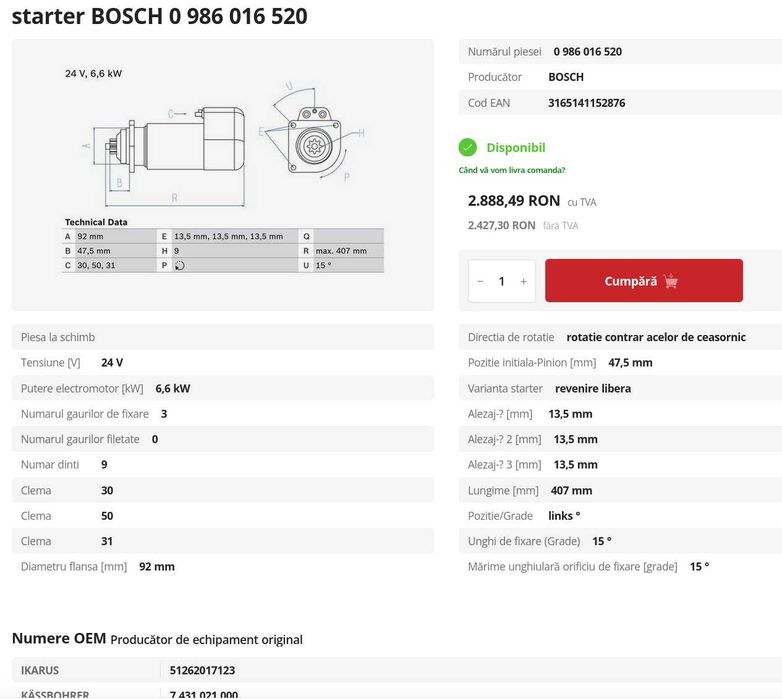Click the 'Alezaj-? [mm]' first row
The width and height of the screenshot is (782, 699).
[x=620, y=414]
